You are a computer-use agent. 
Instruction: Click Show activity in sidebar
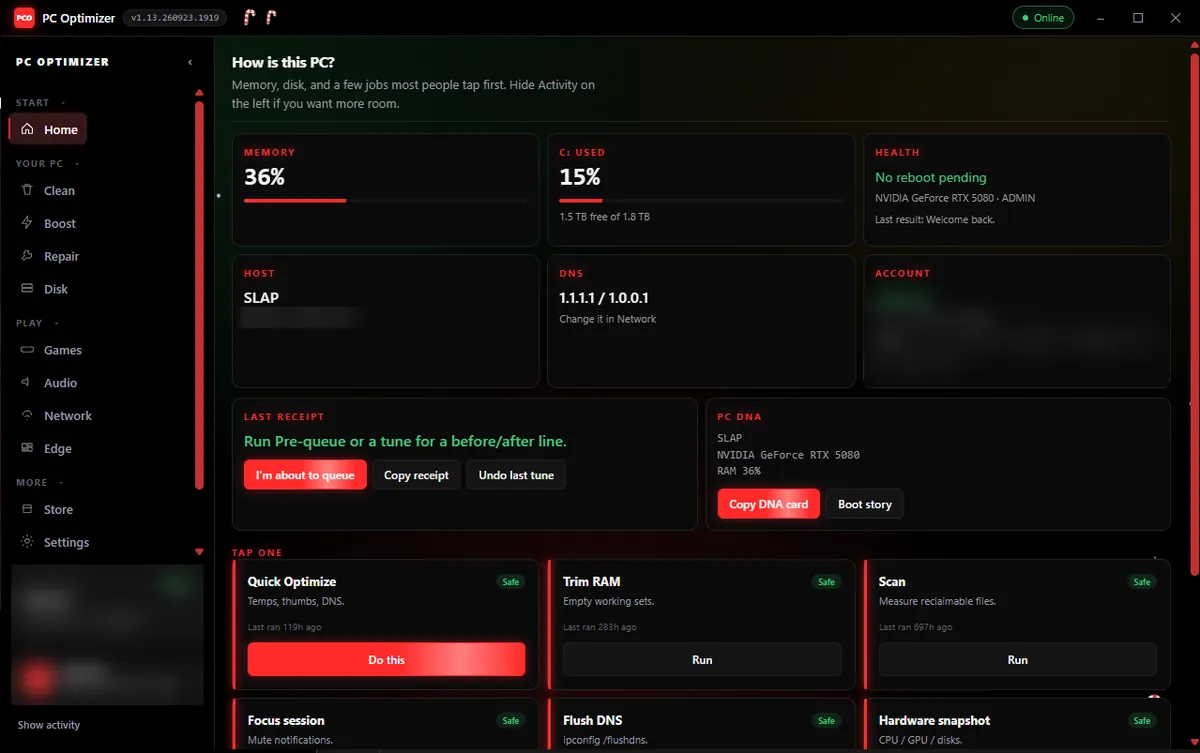click(49, 725)
